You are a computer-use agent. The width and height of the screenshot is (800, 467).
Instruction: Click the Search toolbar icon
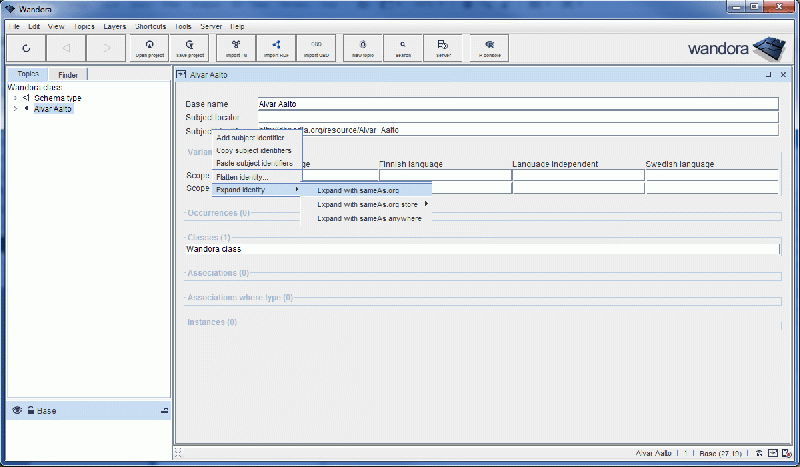[403, 47]
